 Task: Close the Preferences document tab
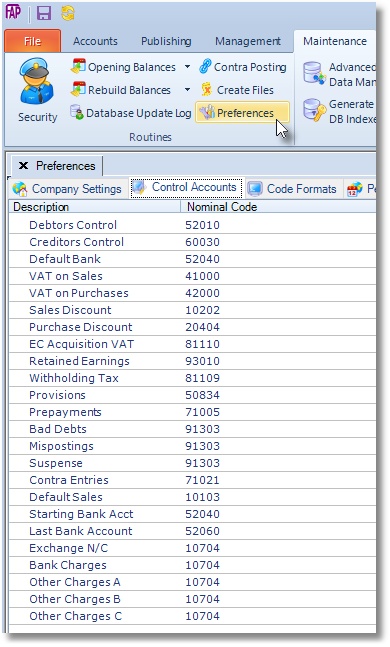pyautogui.click(x=24, y=165)
